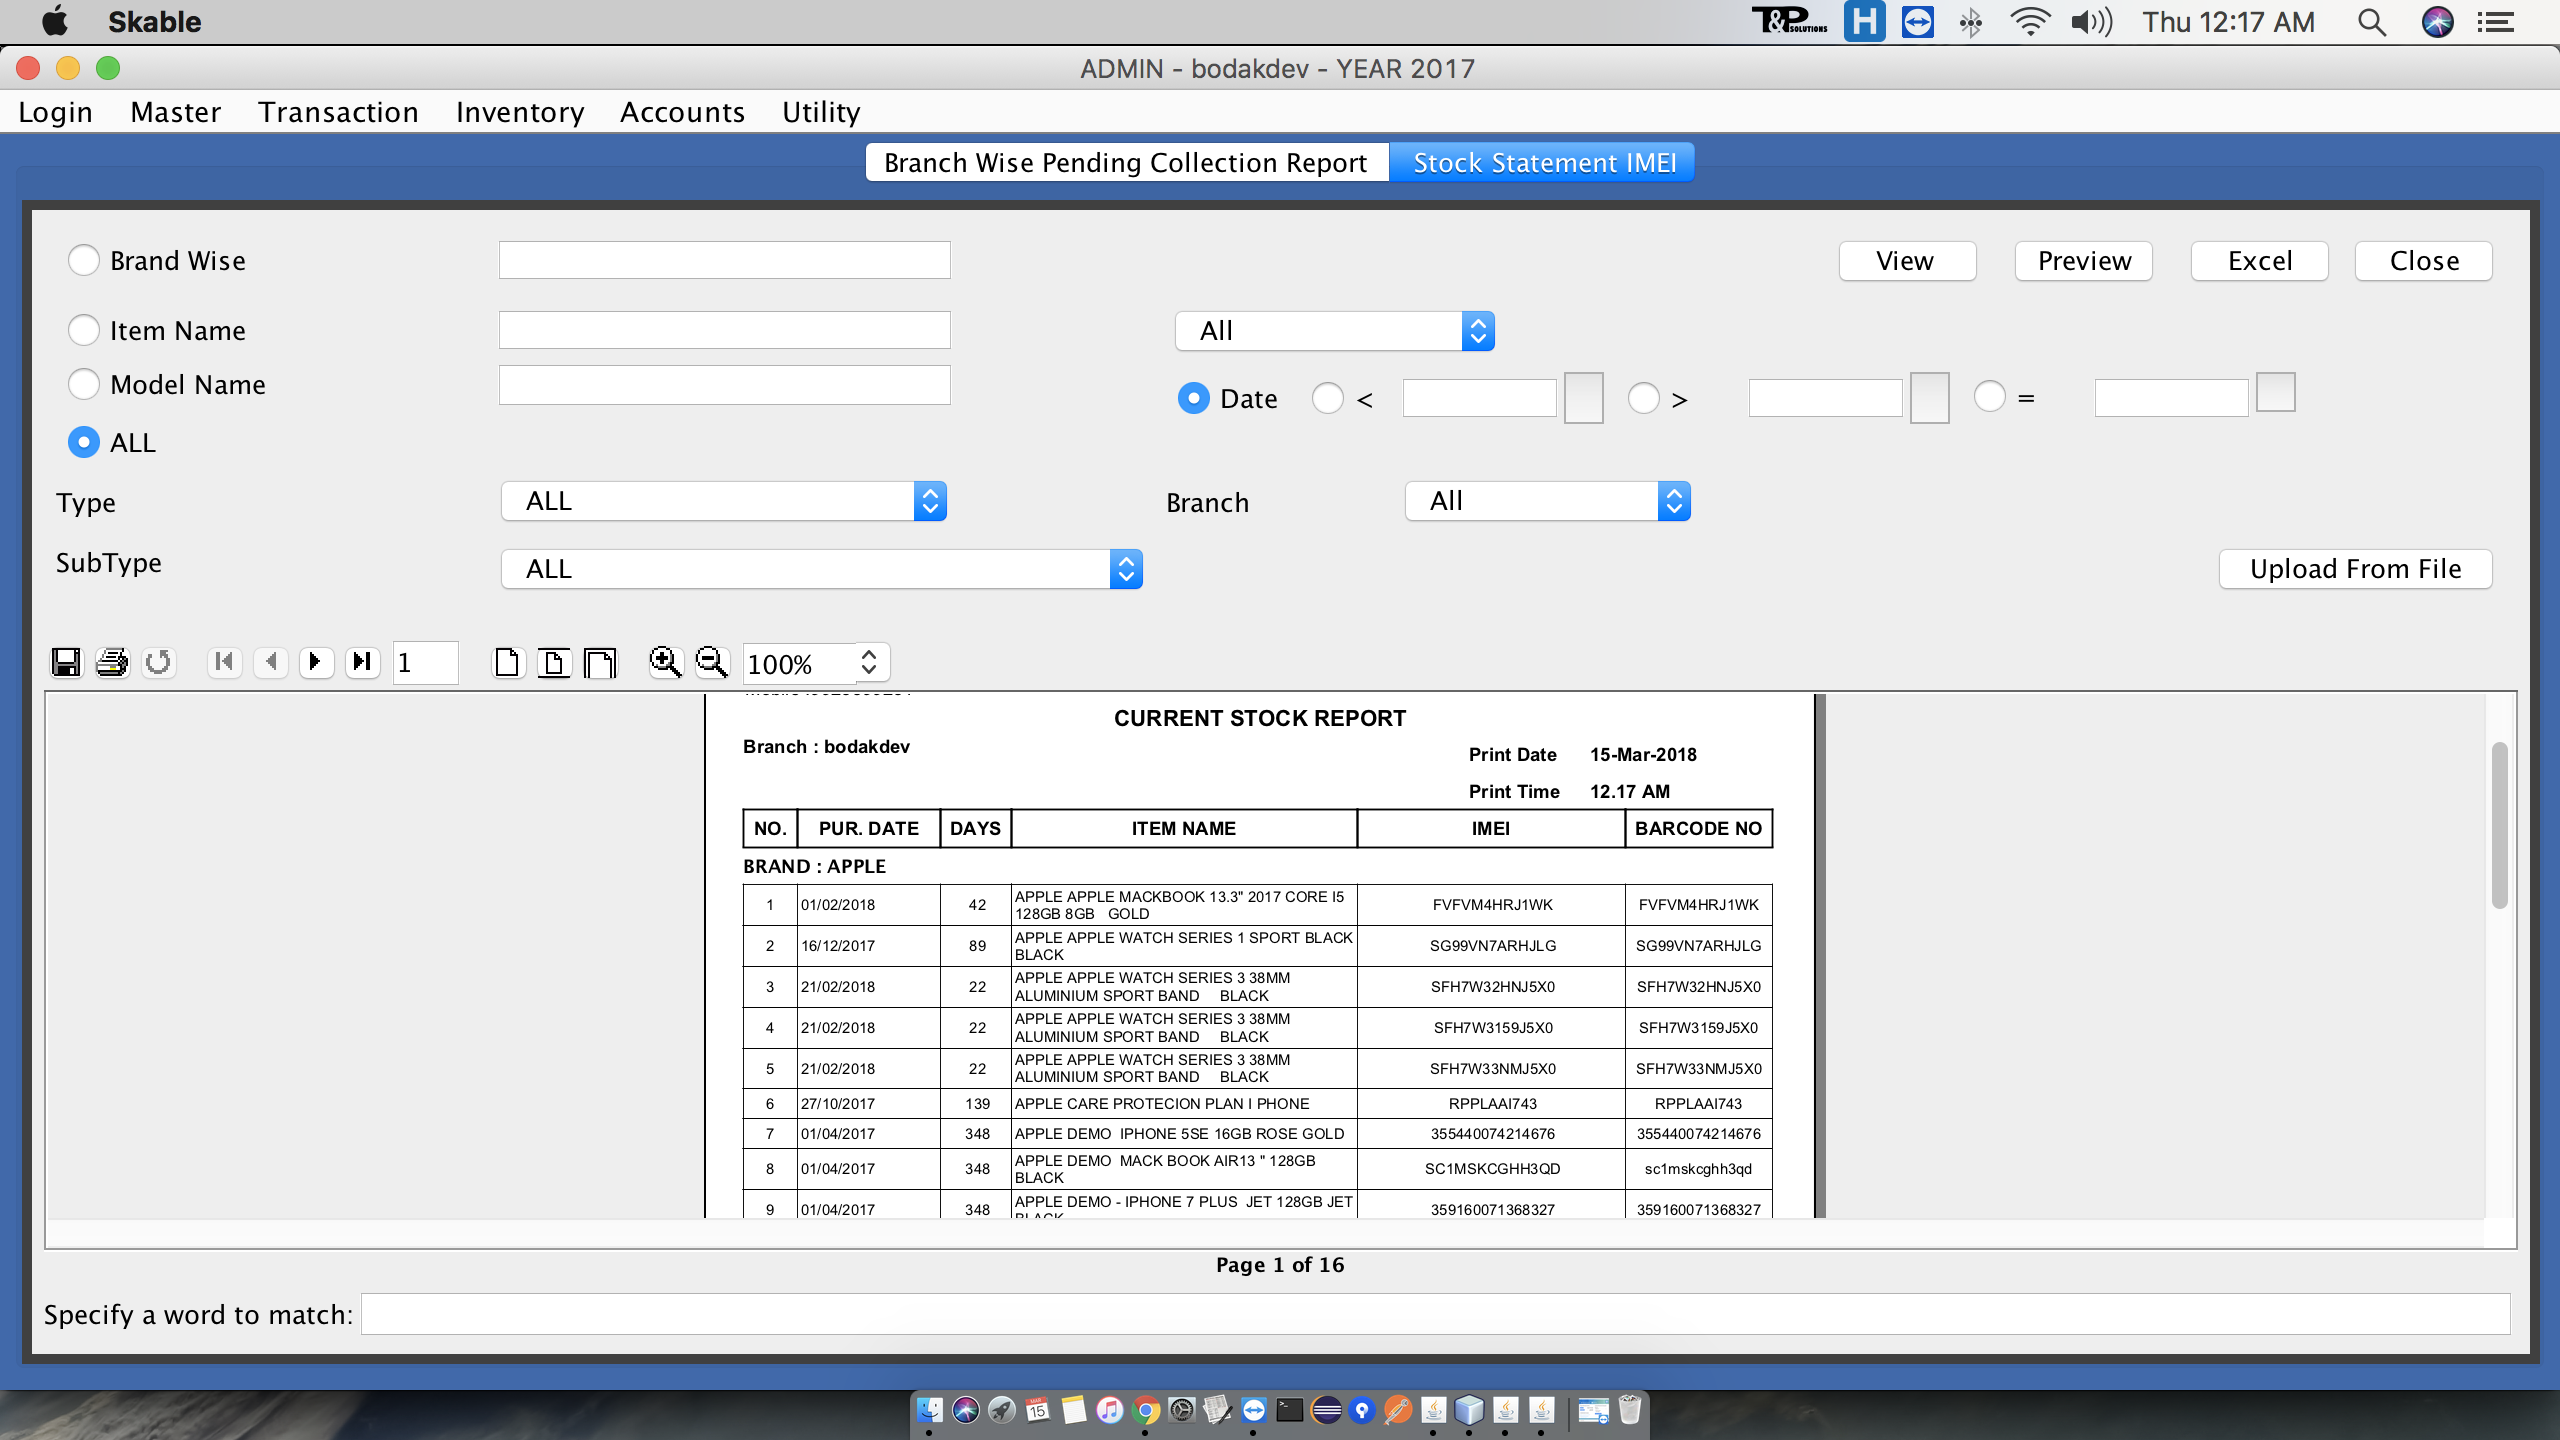Open the Accounts menu
Viewport: 2560px width, 1440px height.
[x=683, y=112]
